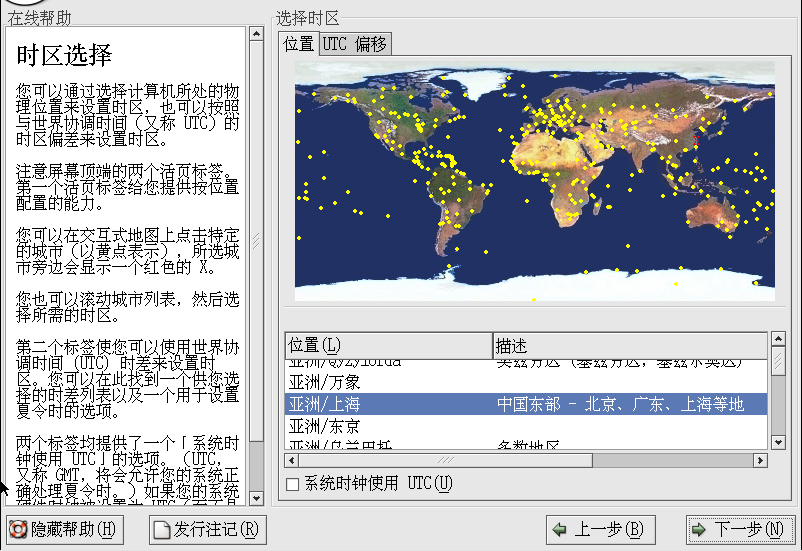Click timezone list horizontal scroll right arrow
This screenshot has height=551, width=802.
coord(761,460)
